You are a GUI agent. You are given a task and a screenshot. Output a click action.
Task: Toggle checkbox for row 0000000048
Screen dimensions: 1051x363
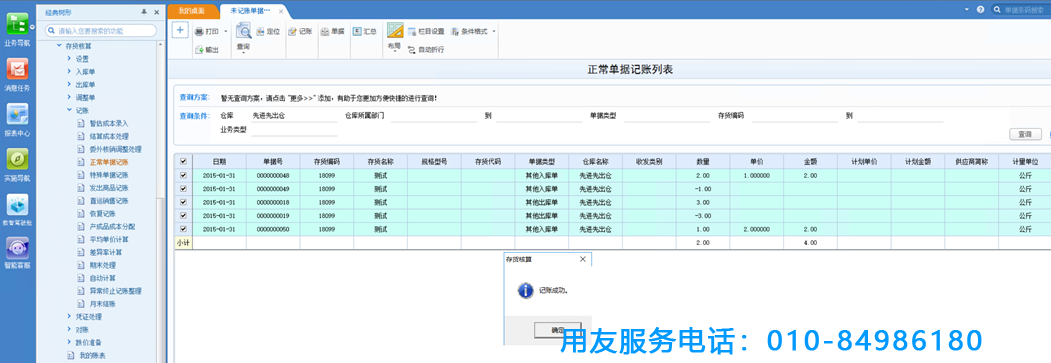tap(184, 175)
